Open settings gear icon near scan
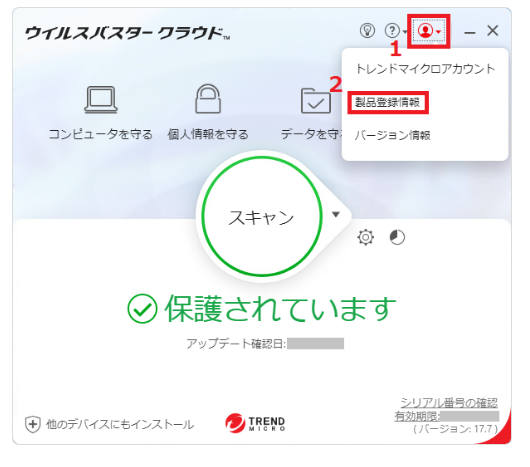This screenshot has width=530, height=467. coord(365,237)
